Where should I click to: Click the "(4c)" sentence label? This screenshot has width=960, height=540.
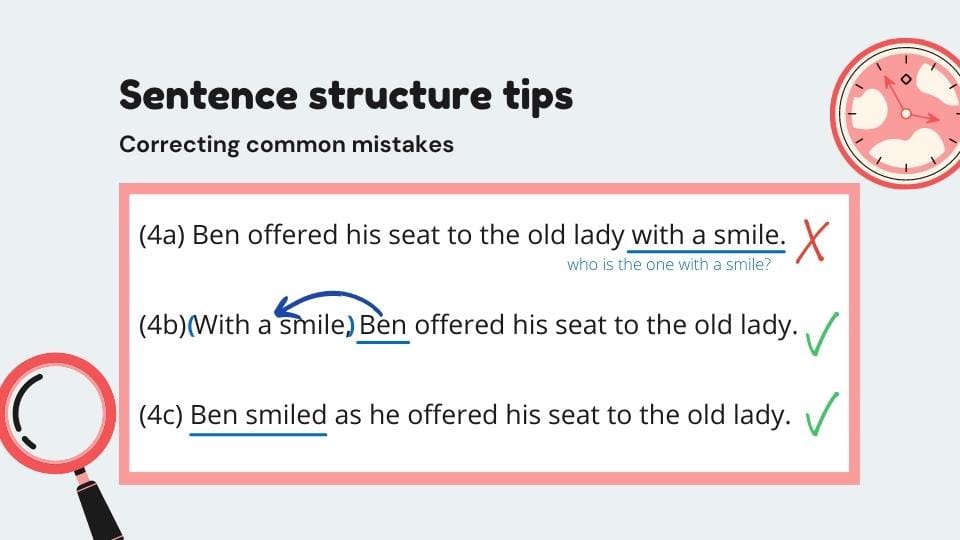tap(162, 415)
